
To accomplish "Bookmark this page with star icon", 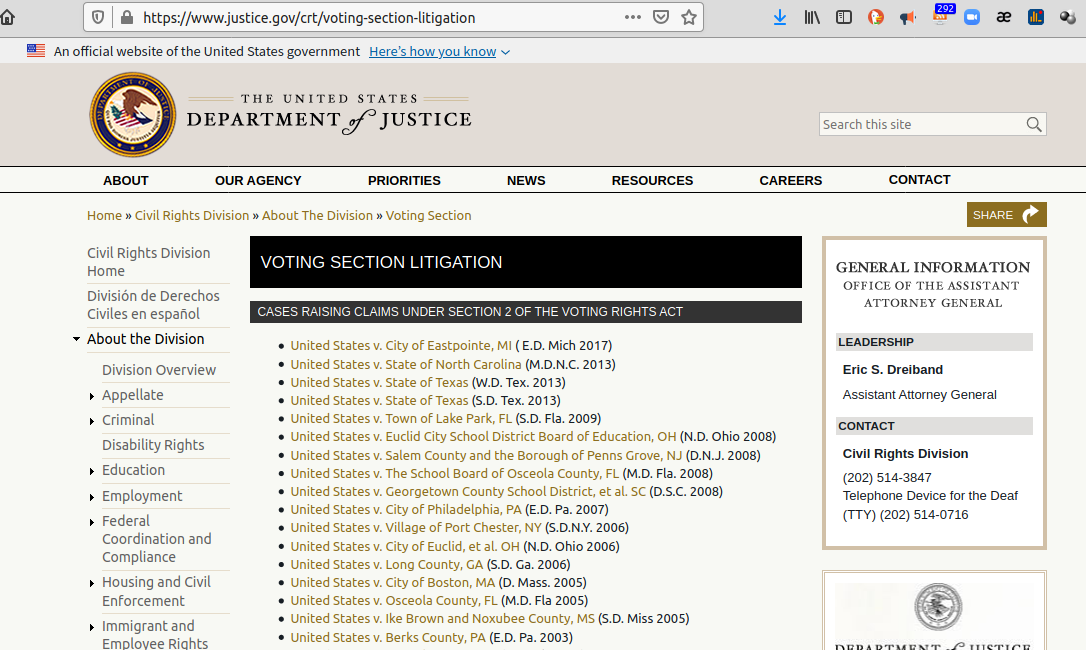I will pos(688,17).
